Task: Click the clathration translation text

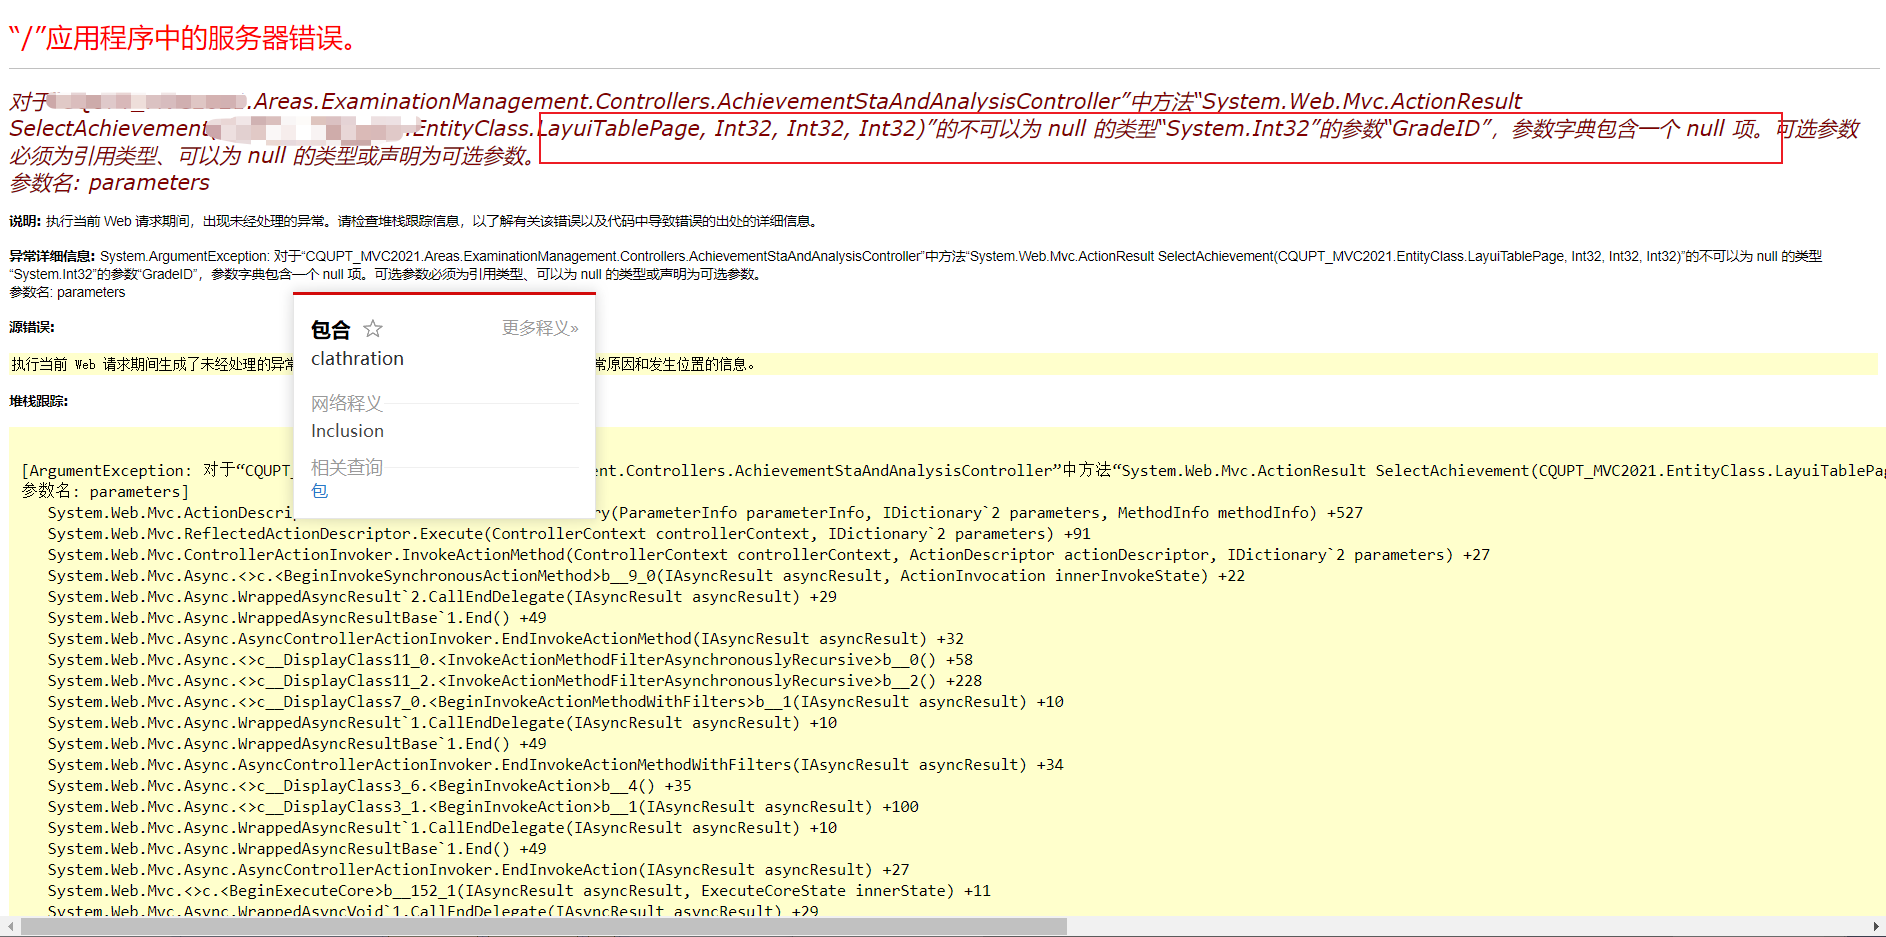Action: pos(356,358)
